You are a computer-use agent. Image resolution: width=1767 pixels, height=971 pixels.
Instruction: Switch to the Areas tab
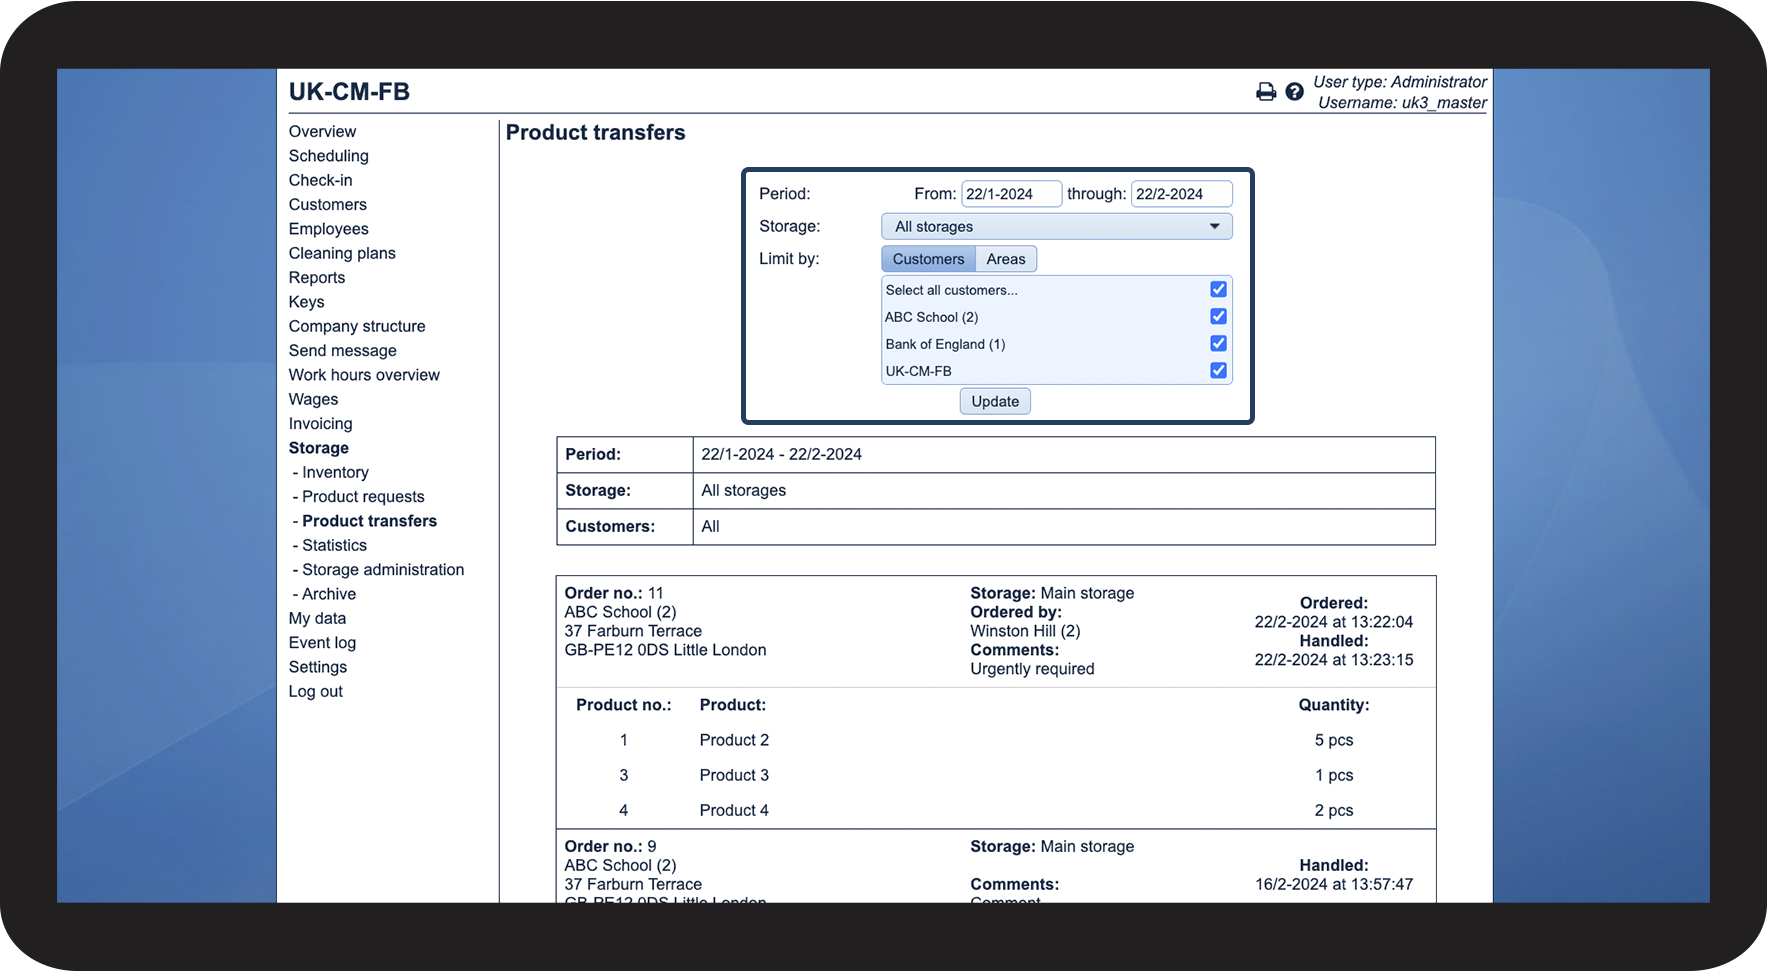point(1005,259)
